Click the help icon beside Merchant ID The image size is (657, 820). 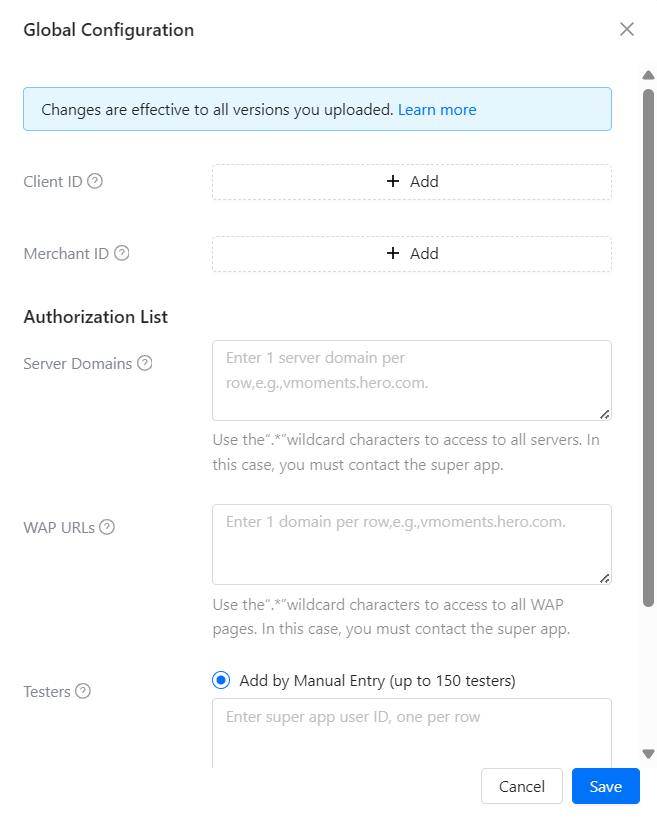pos(122,254)
